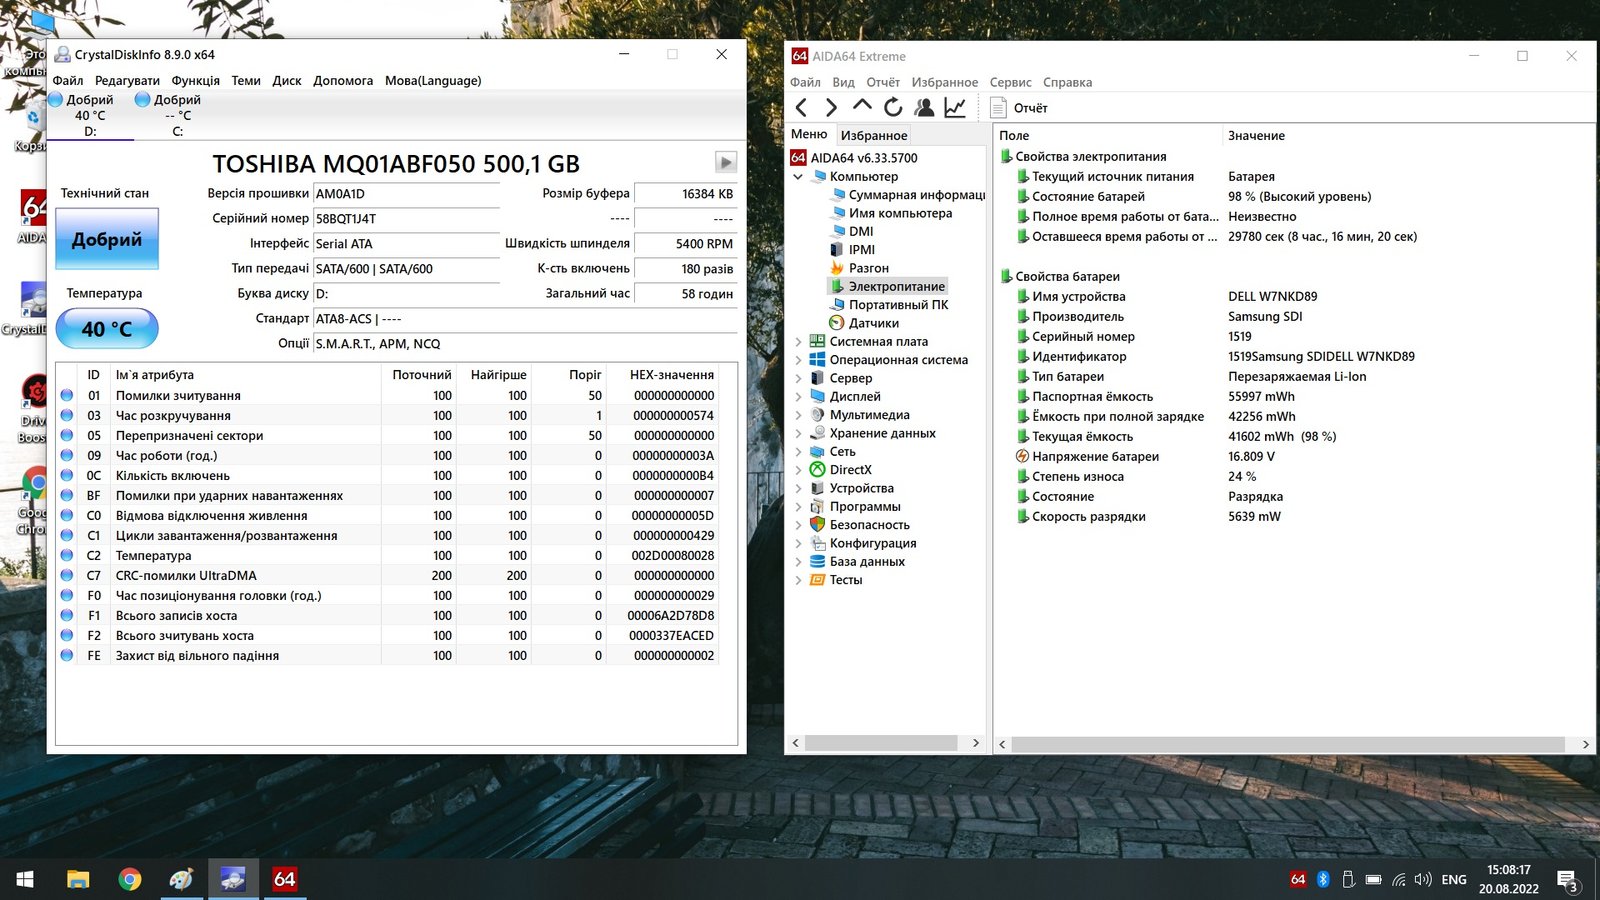Expand the Операционная система node
1600x900 pixels.
pos(798,360)
